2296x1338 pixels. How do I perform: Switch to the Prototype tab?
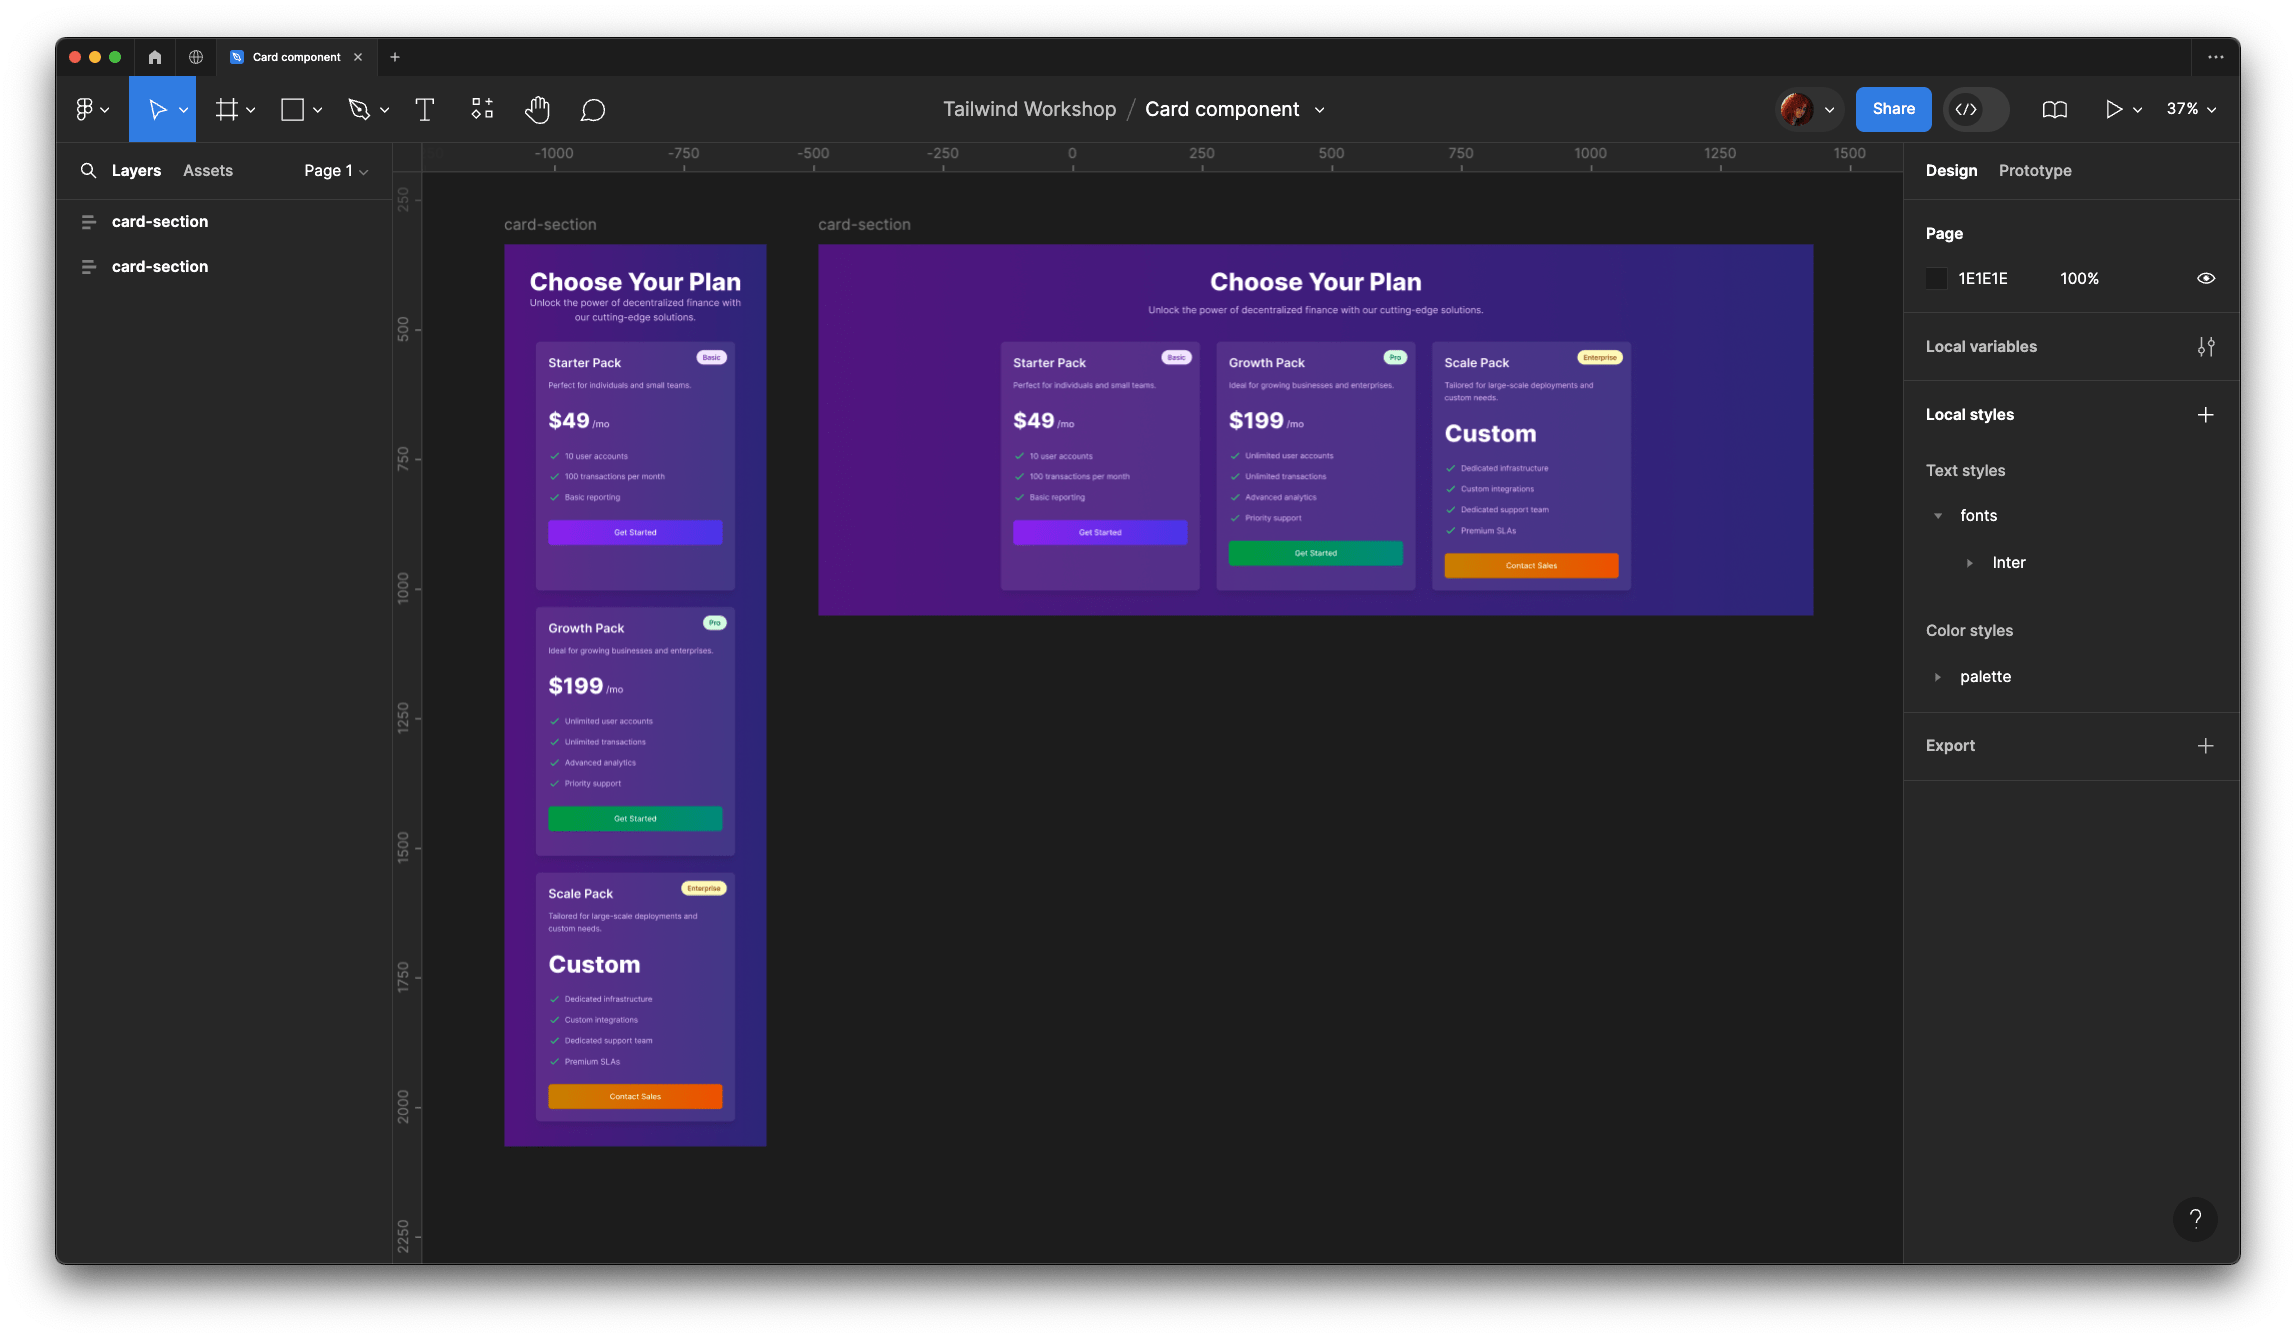2035,171
